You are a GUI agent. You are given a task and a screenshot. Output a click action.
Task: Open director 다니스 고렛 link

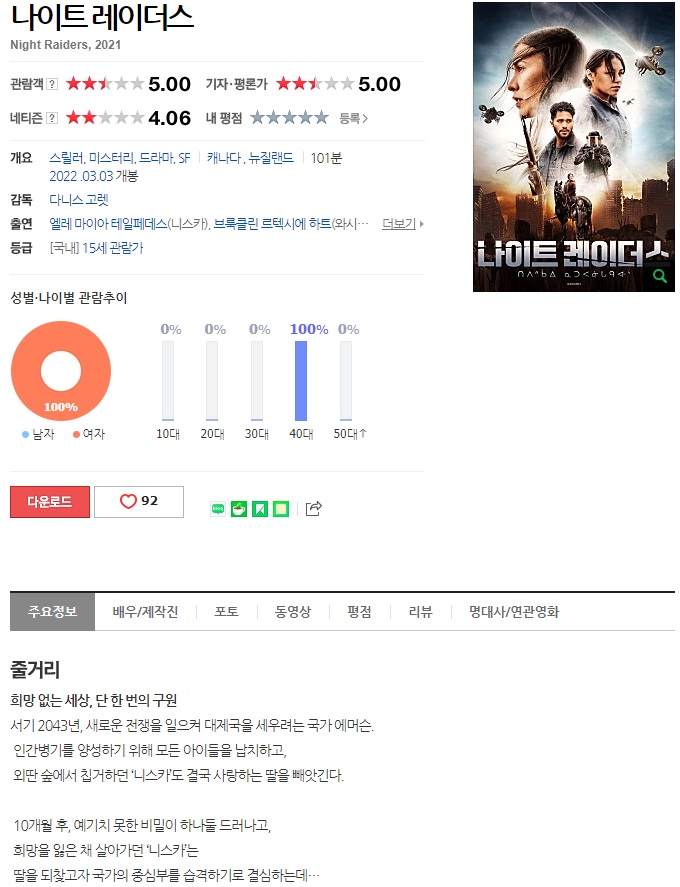point(79,200)
